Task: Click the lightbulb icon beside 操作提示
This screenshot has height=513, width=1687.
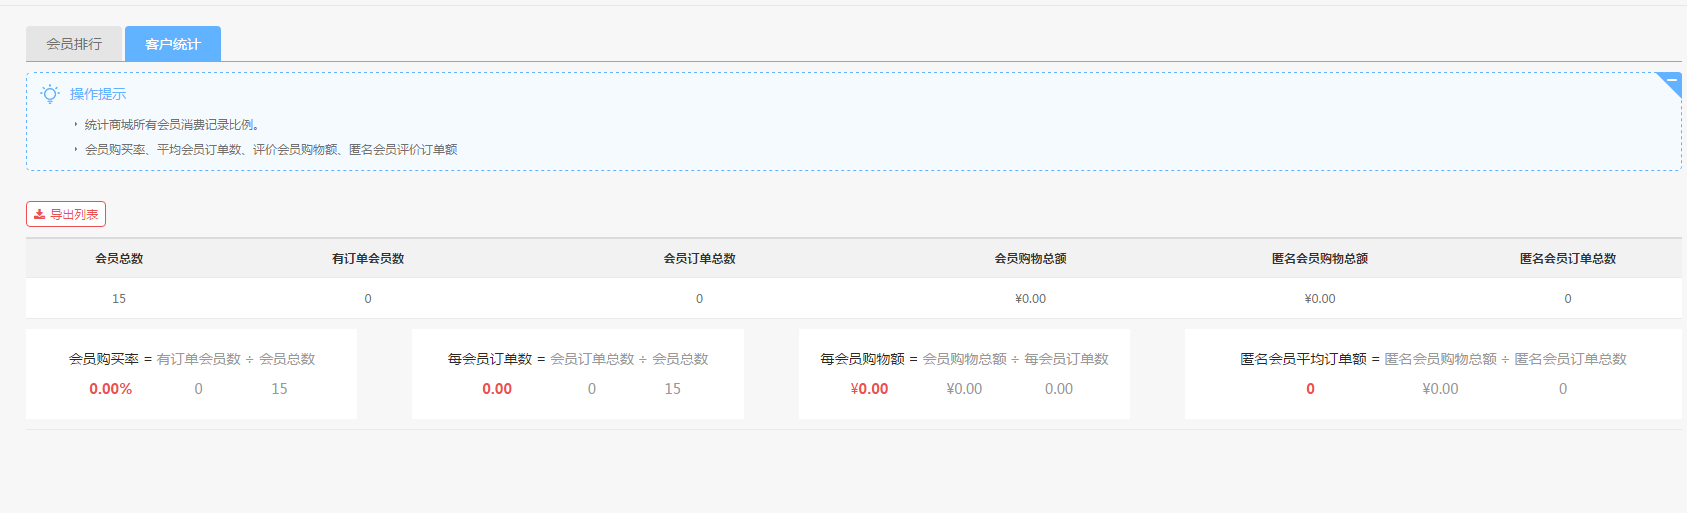Action: 50,94
